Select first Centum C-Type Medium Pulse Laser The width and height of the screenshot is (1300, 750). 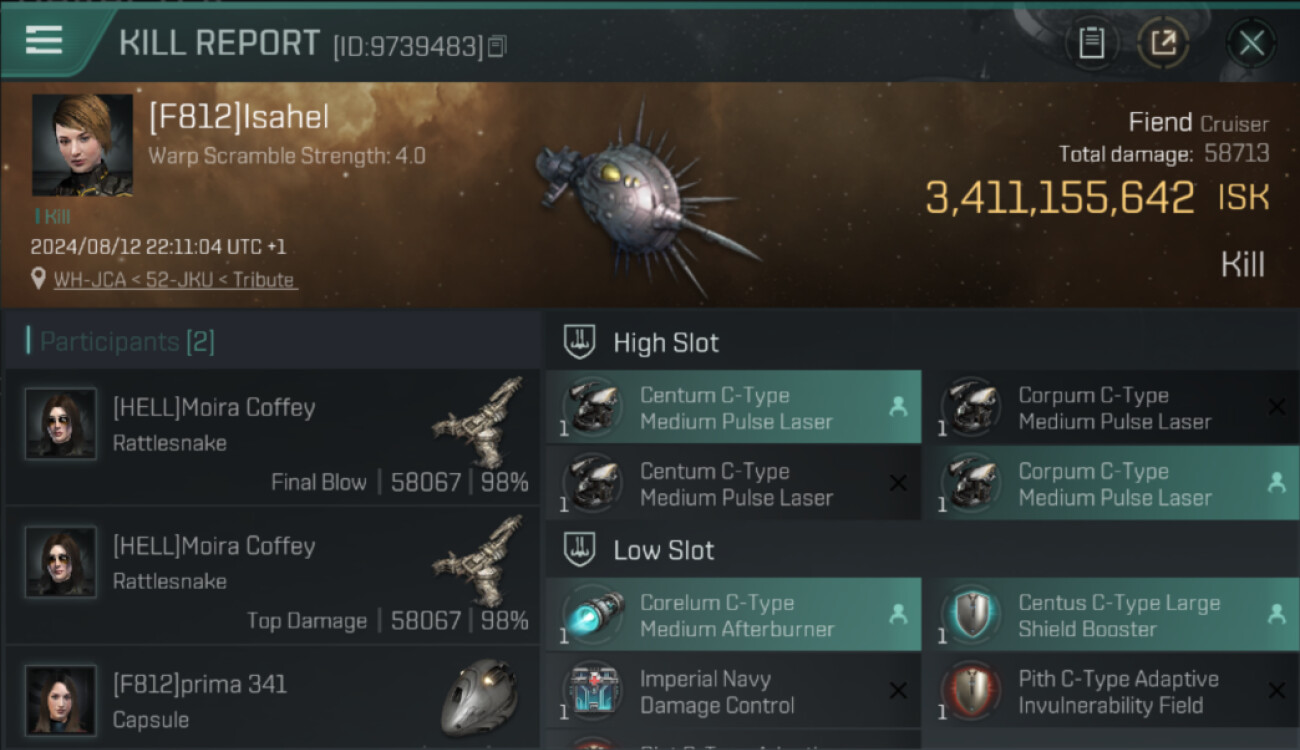click(733, 408)
